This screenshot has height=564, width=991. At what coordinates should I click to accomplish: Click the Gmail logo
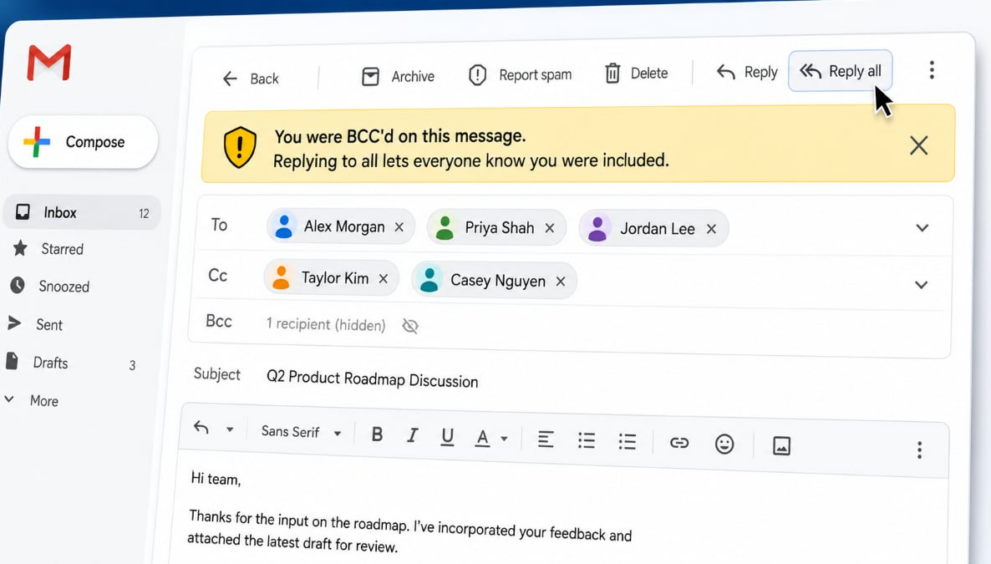point(49,62)
